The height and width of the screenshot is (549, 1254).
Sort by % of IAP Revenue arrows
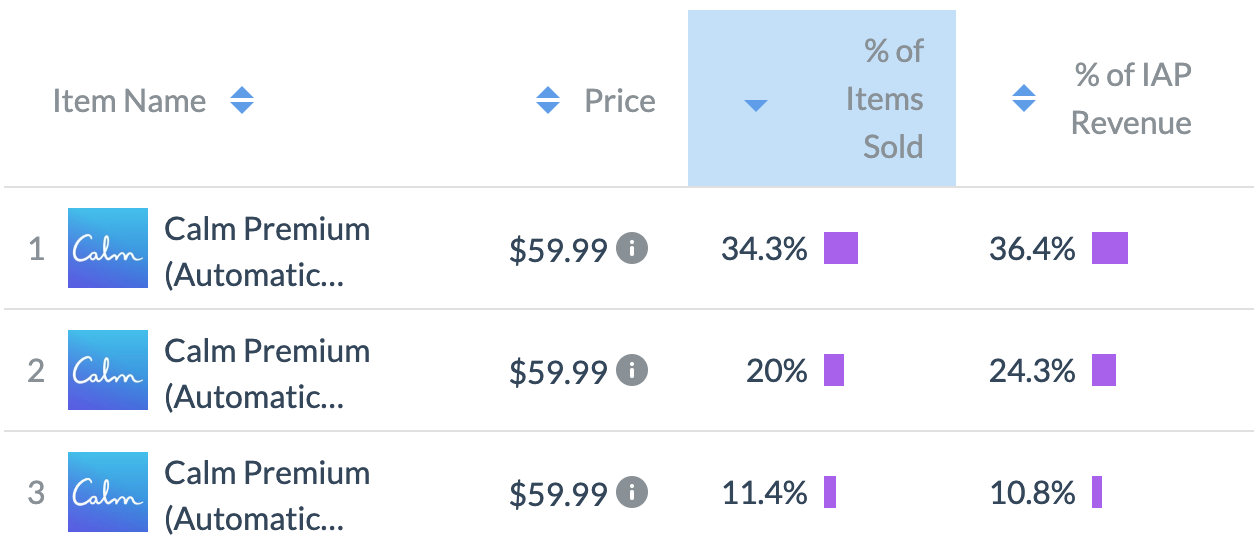(x=1023, y=99)
